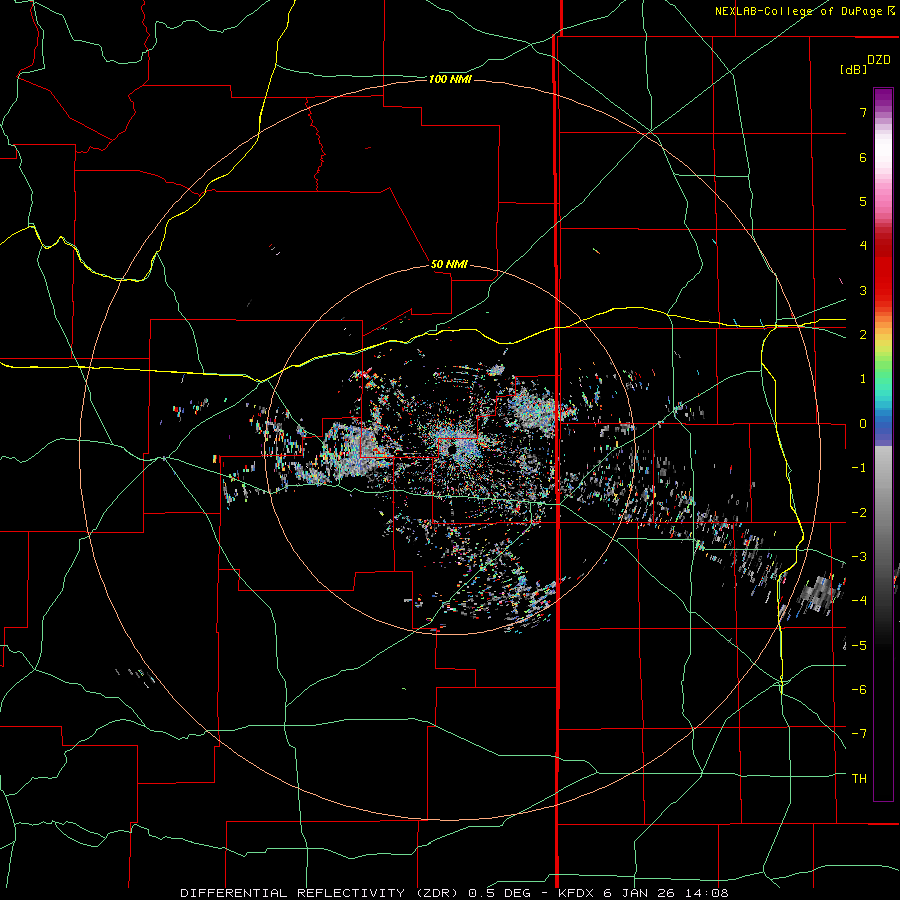The width and height of the screenshot is (900, 900).
Task: Click the positive 2 dB scale label
Action: pos(863,335)
